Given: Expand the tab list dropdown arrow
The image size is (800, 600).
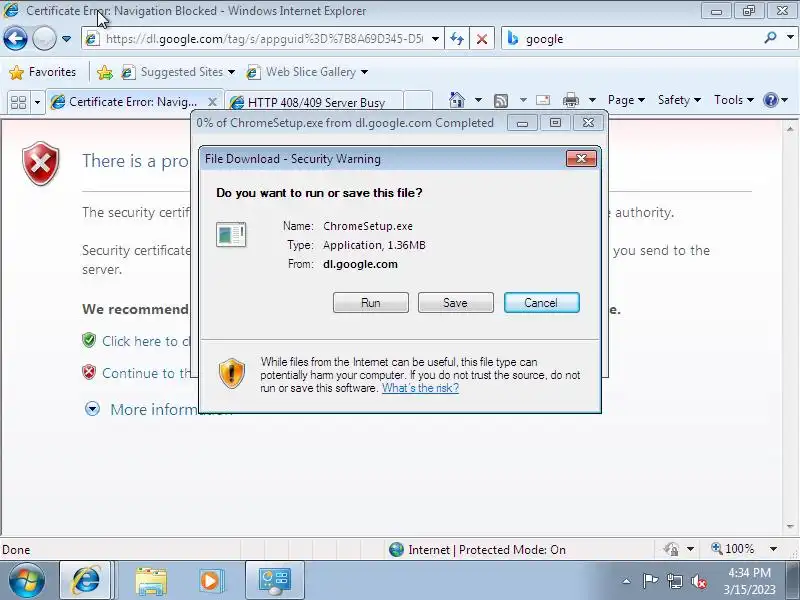Looking at the screenshot, I should [x=37, y=102].
